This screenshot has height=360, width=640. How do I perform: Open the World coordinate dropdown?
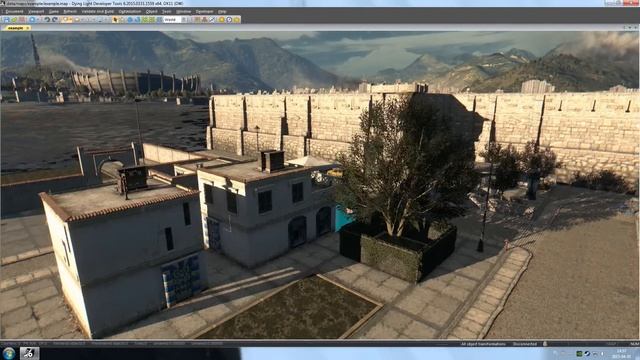tap(176, 20)
